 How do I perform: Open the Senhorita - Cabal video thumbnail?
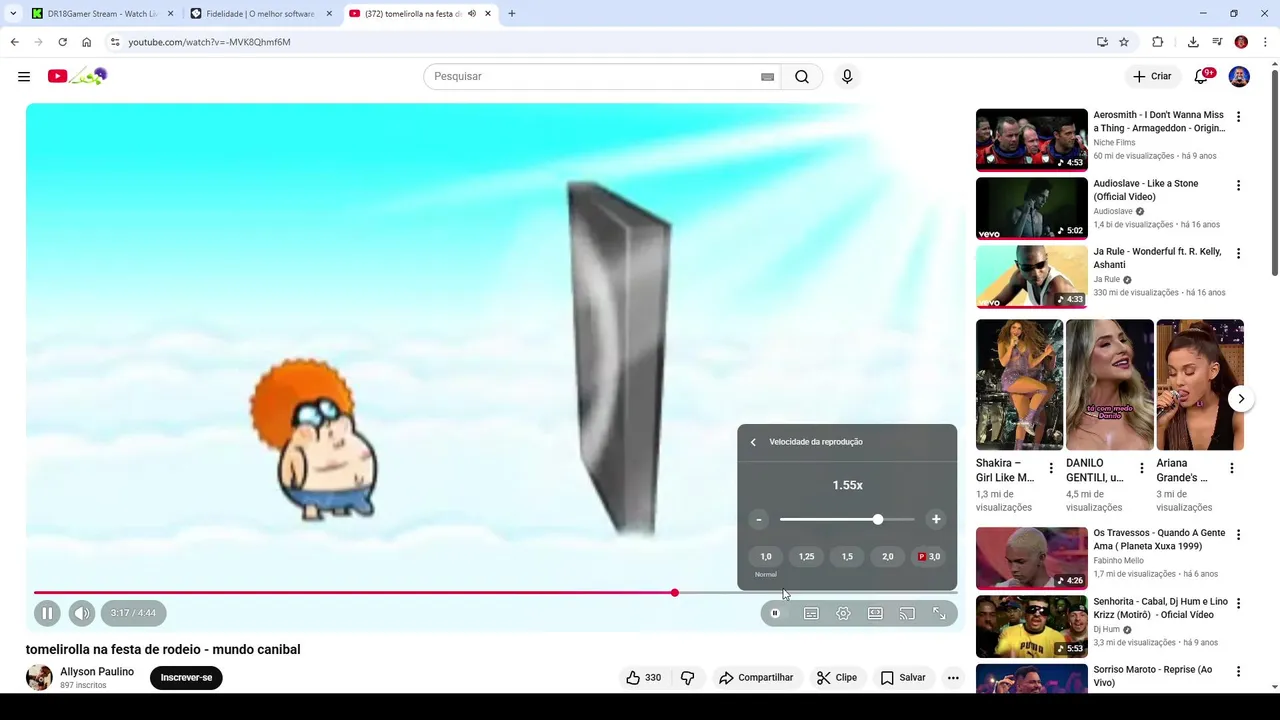(x=1031, y=626)
